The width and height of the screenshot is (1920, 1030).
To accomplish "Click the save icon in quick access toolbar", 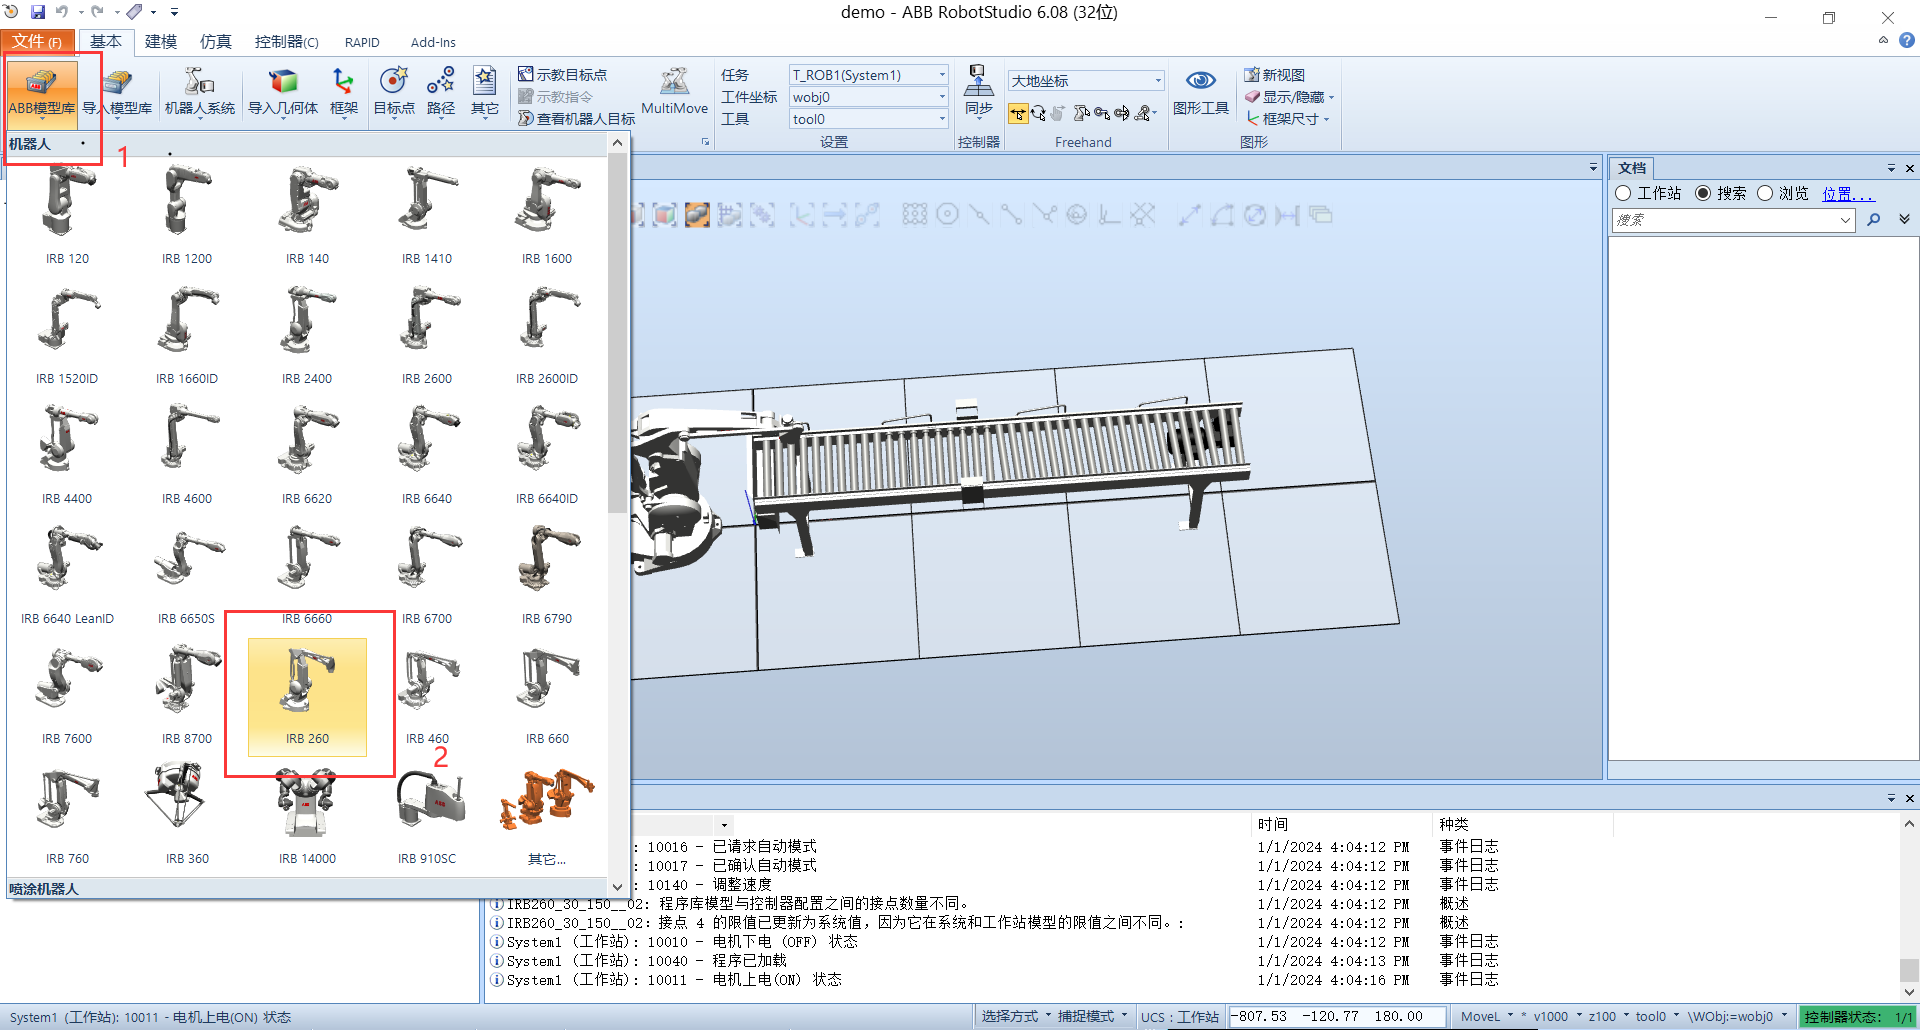I will pos(38,12).
